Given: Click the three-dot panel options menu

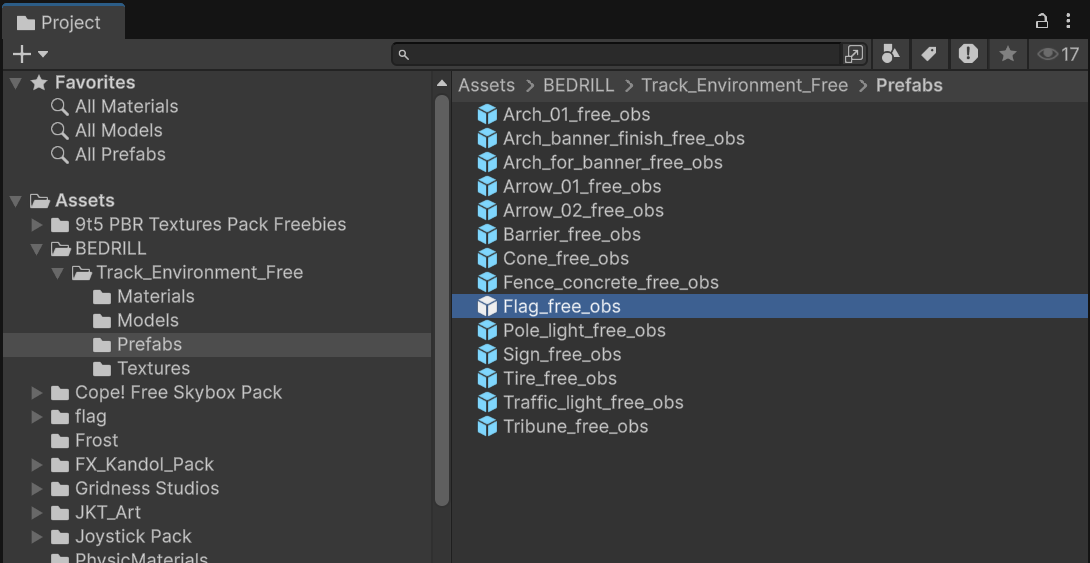Looking at the screenshot, I should [x=1069, y=21].
